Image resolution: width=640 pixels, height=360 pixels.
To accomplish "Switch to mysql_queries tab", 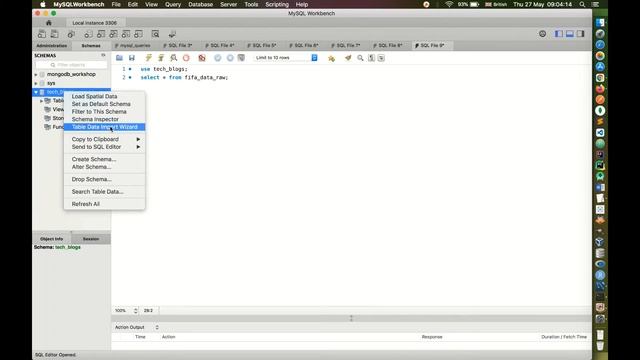I will point(133,46).
